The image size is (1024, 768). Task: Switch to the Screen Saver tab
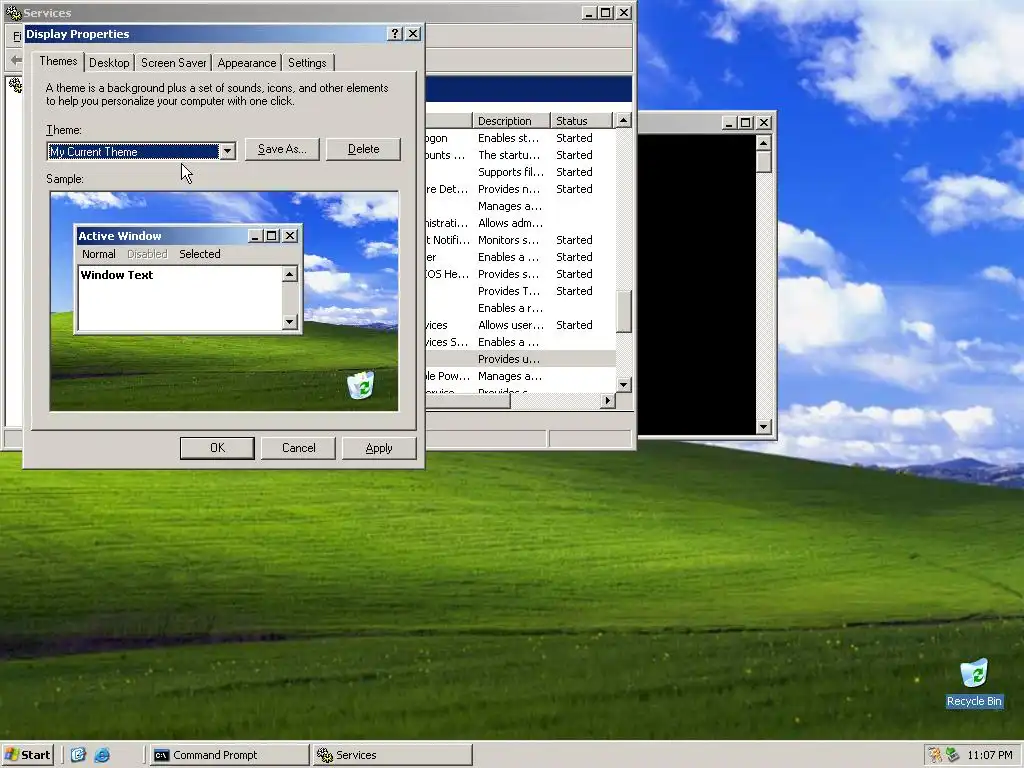(x=174, y=63)
